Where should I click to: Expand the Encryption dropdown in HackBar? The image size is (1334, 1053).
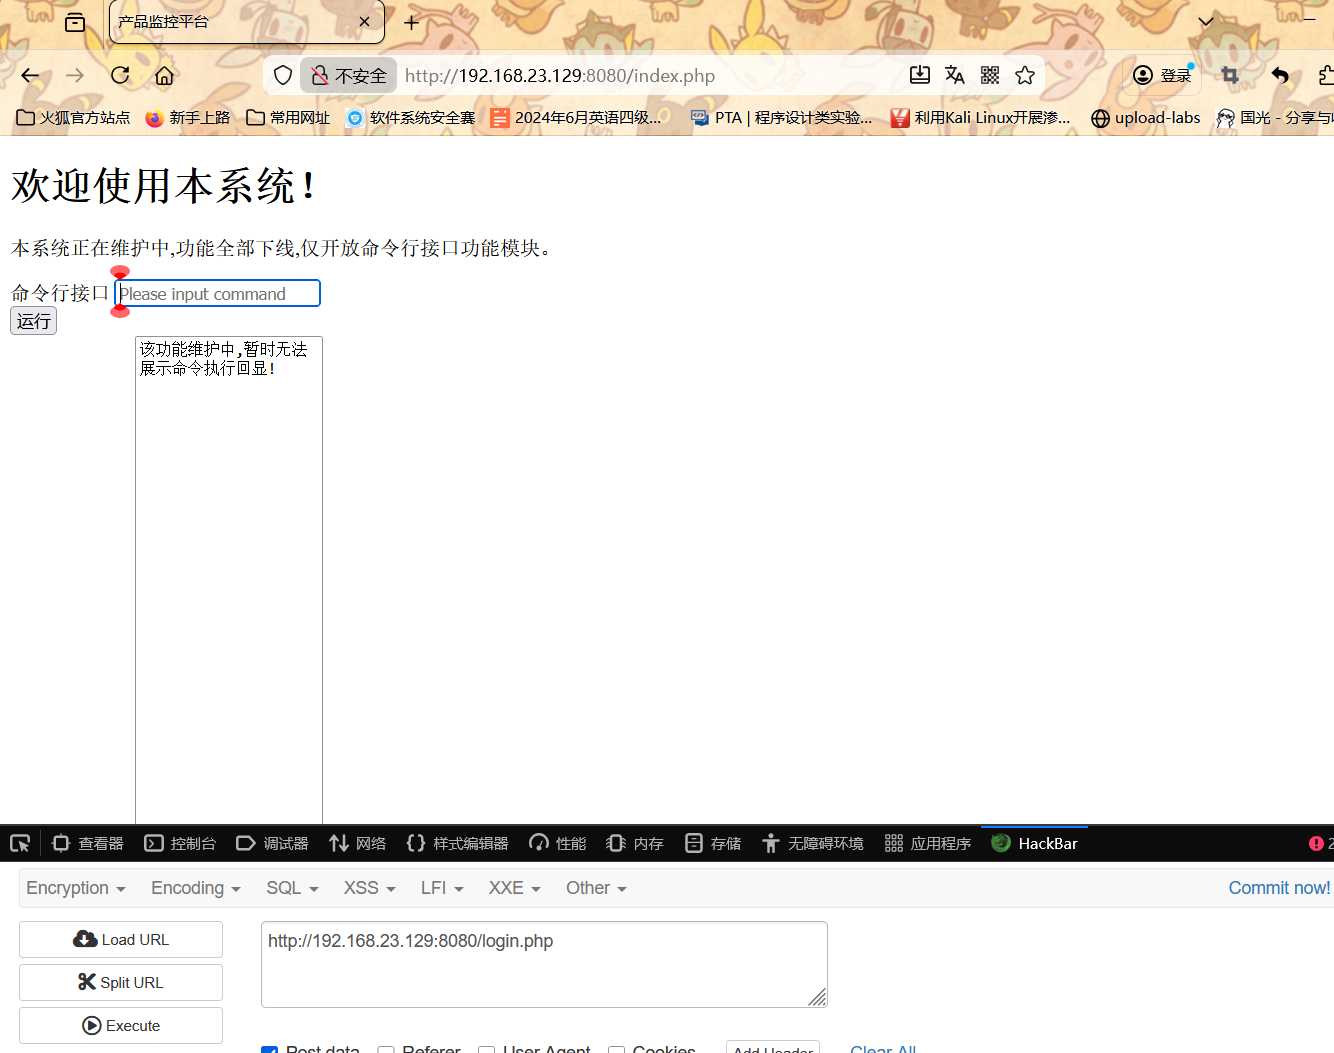tap(75, 888)
